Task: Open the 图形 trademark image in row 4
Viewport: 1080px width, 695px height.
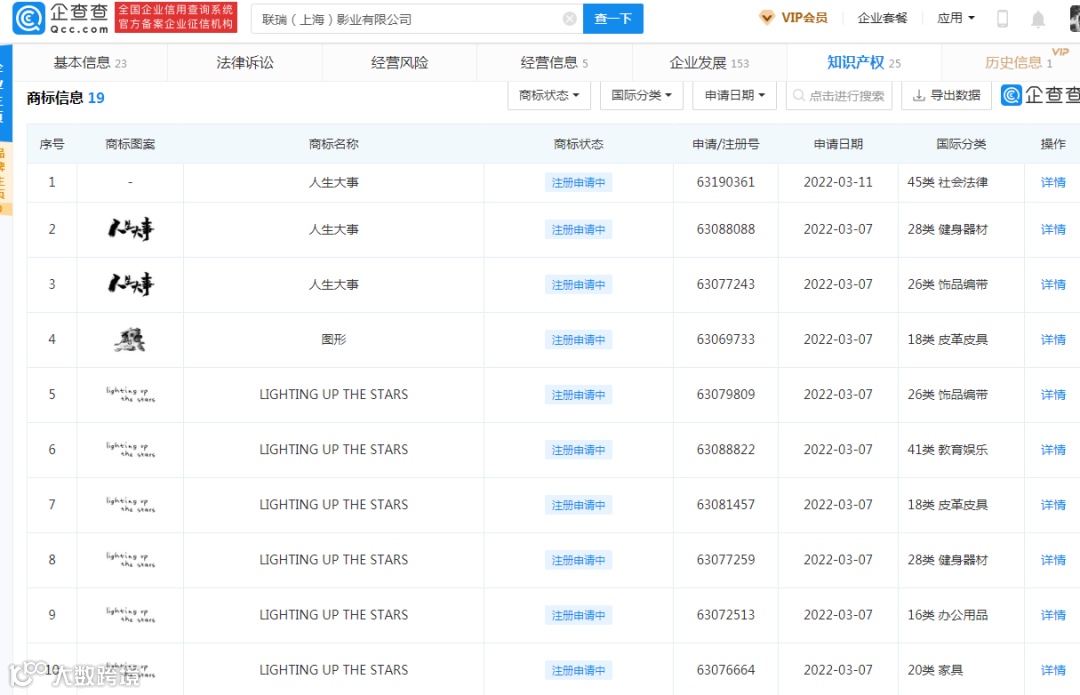Action: pyautogui.click(x=129, y=339)
